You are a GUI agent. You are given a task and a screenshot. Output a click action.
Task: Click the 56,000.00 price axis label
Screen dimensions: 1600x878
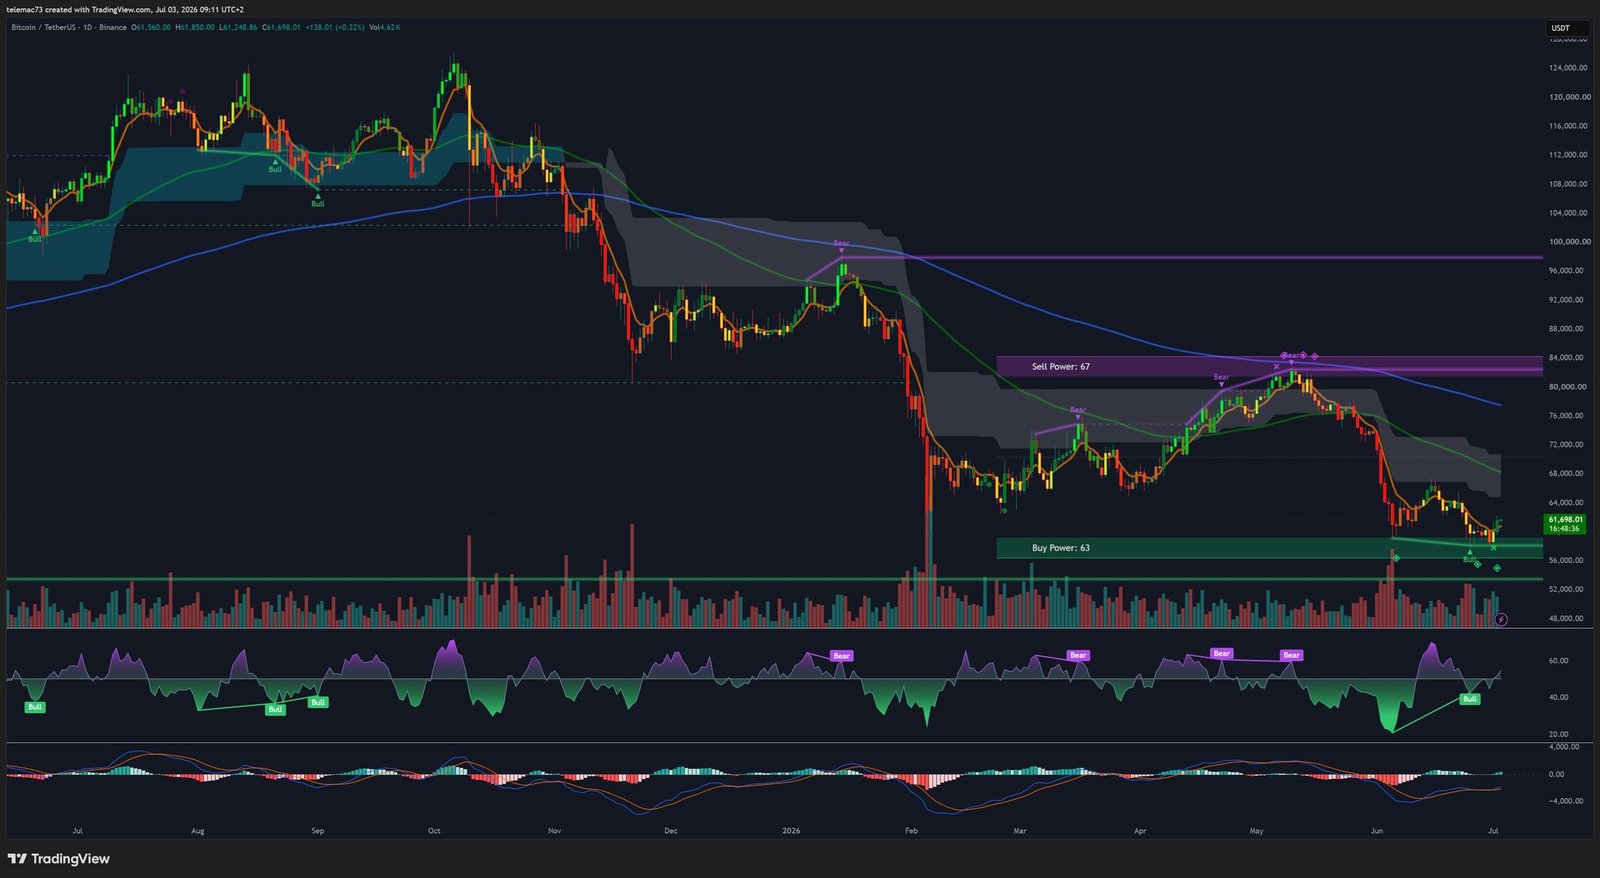(x=1568, y=561)
